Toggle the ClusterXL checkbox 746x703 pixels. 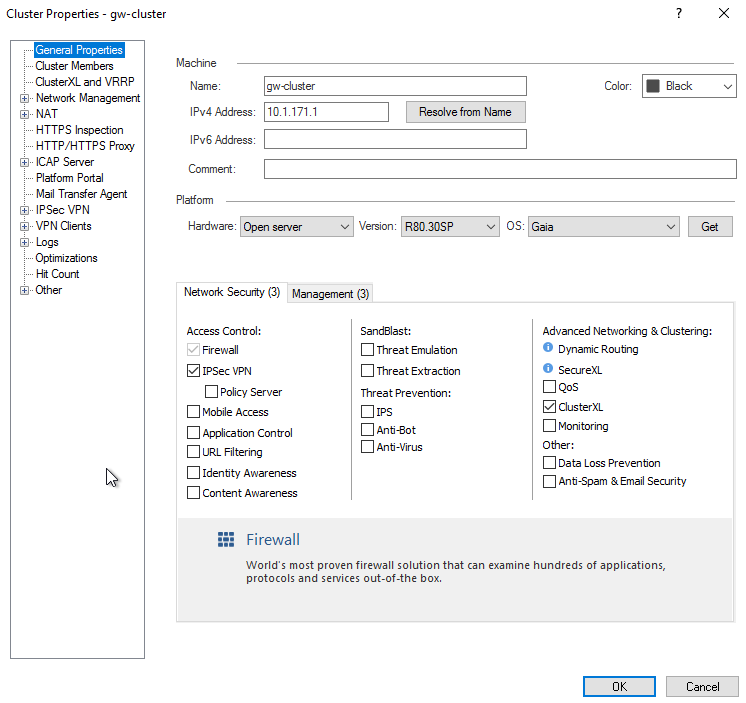click(x=549, y=407)
